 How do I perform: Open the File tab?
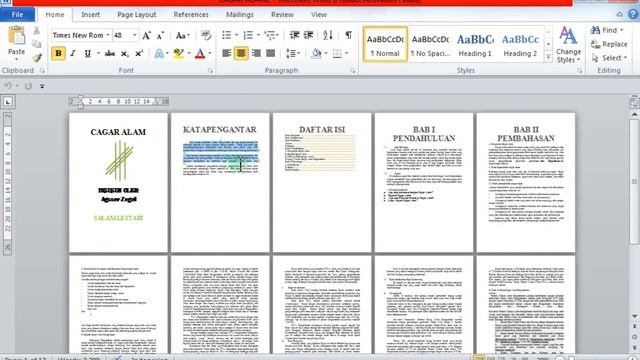click(17, 15)
